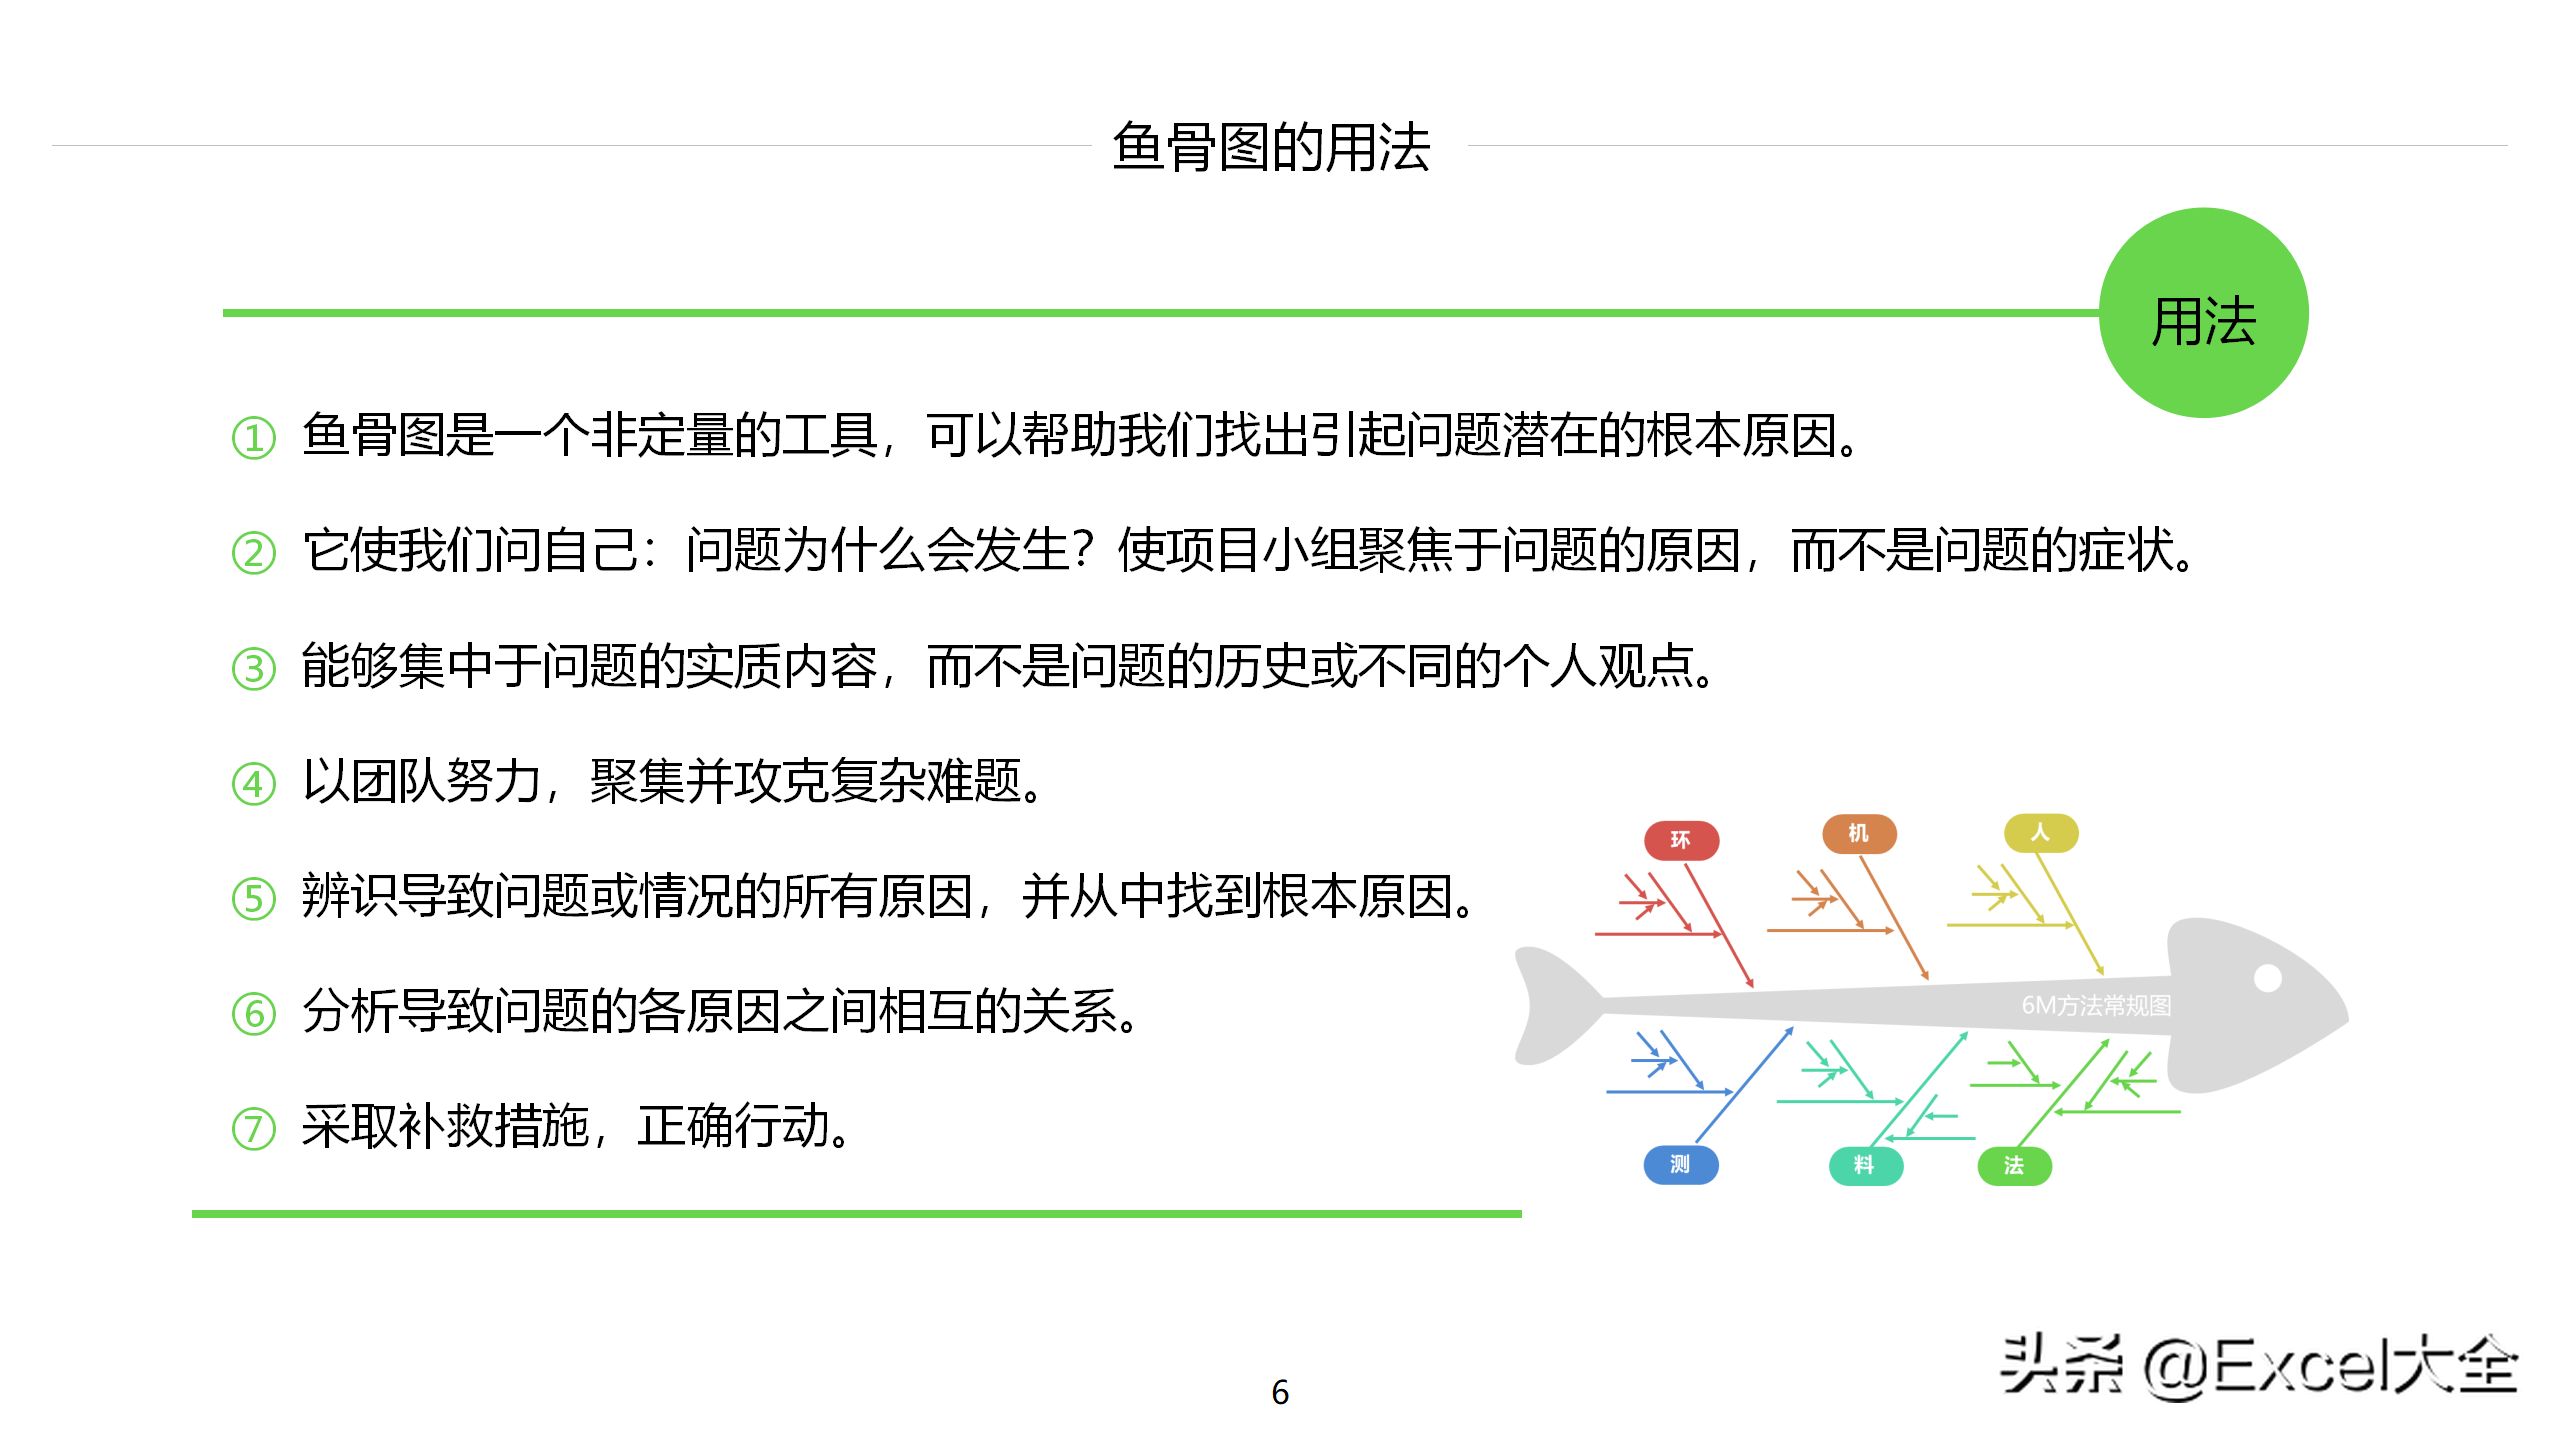Click the green 用法 circle badge
The image size is (2560, 1440).
2203,313
